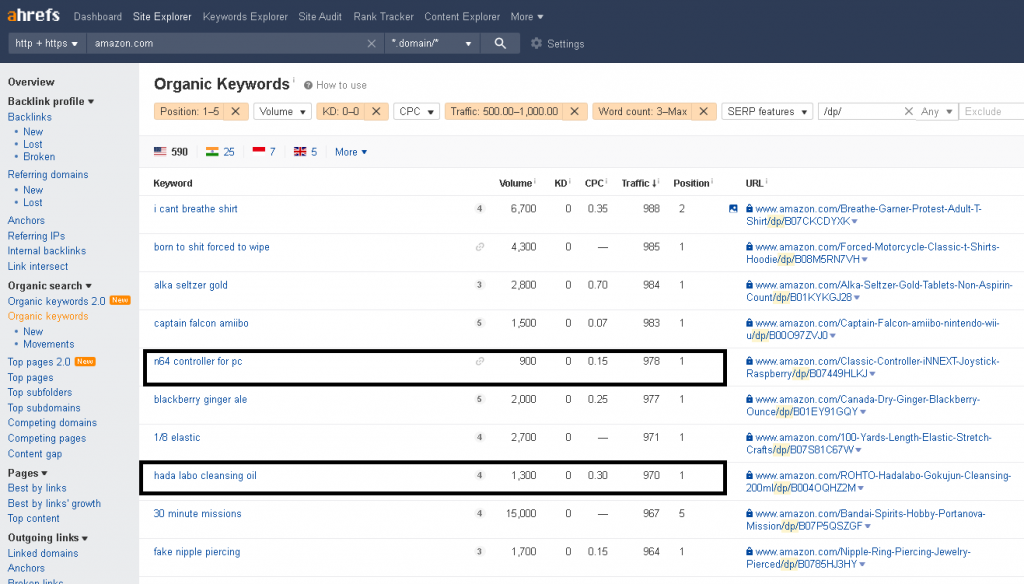Viewport: 1024px width, 584px height.
Task: Open keyword n64 controller for pc
Action: [198, 361]
